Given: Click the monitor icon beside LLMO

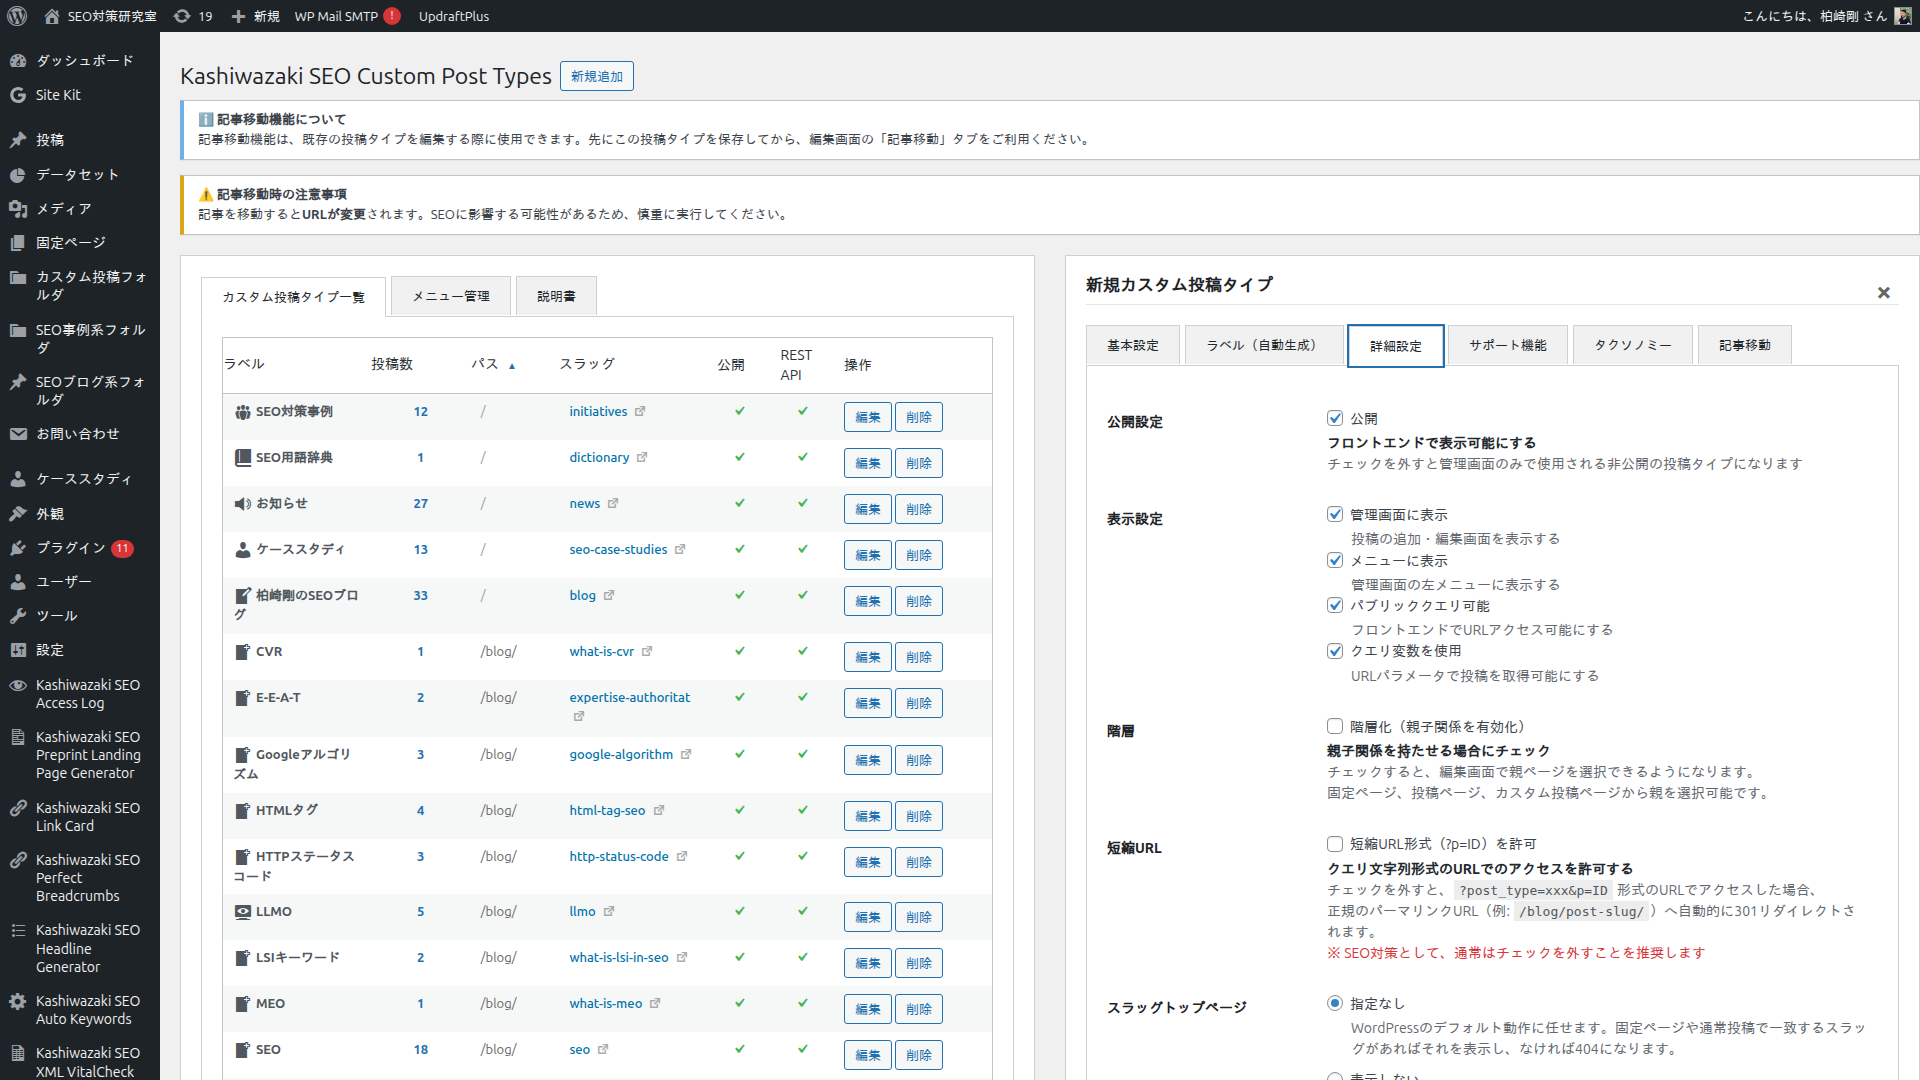Looking at the screenshot, I should point(242,911).
